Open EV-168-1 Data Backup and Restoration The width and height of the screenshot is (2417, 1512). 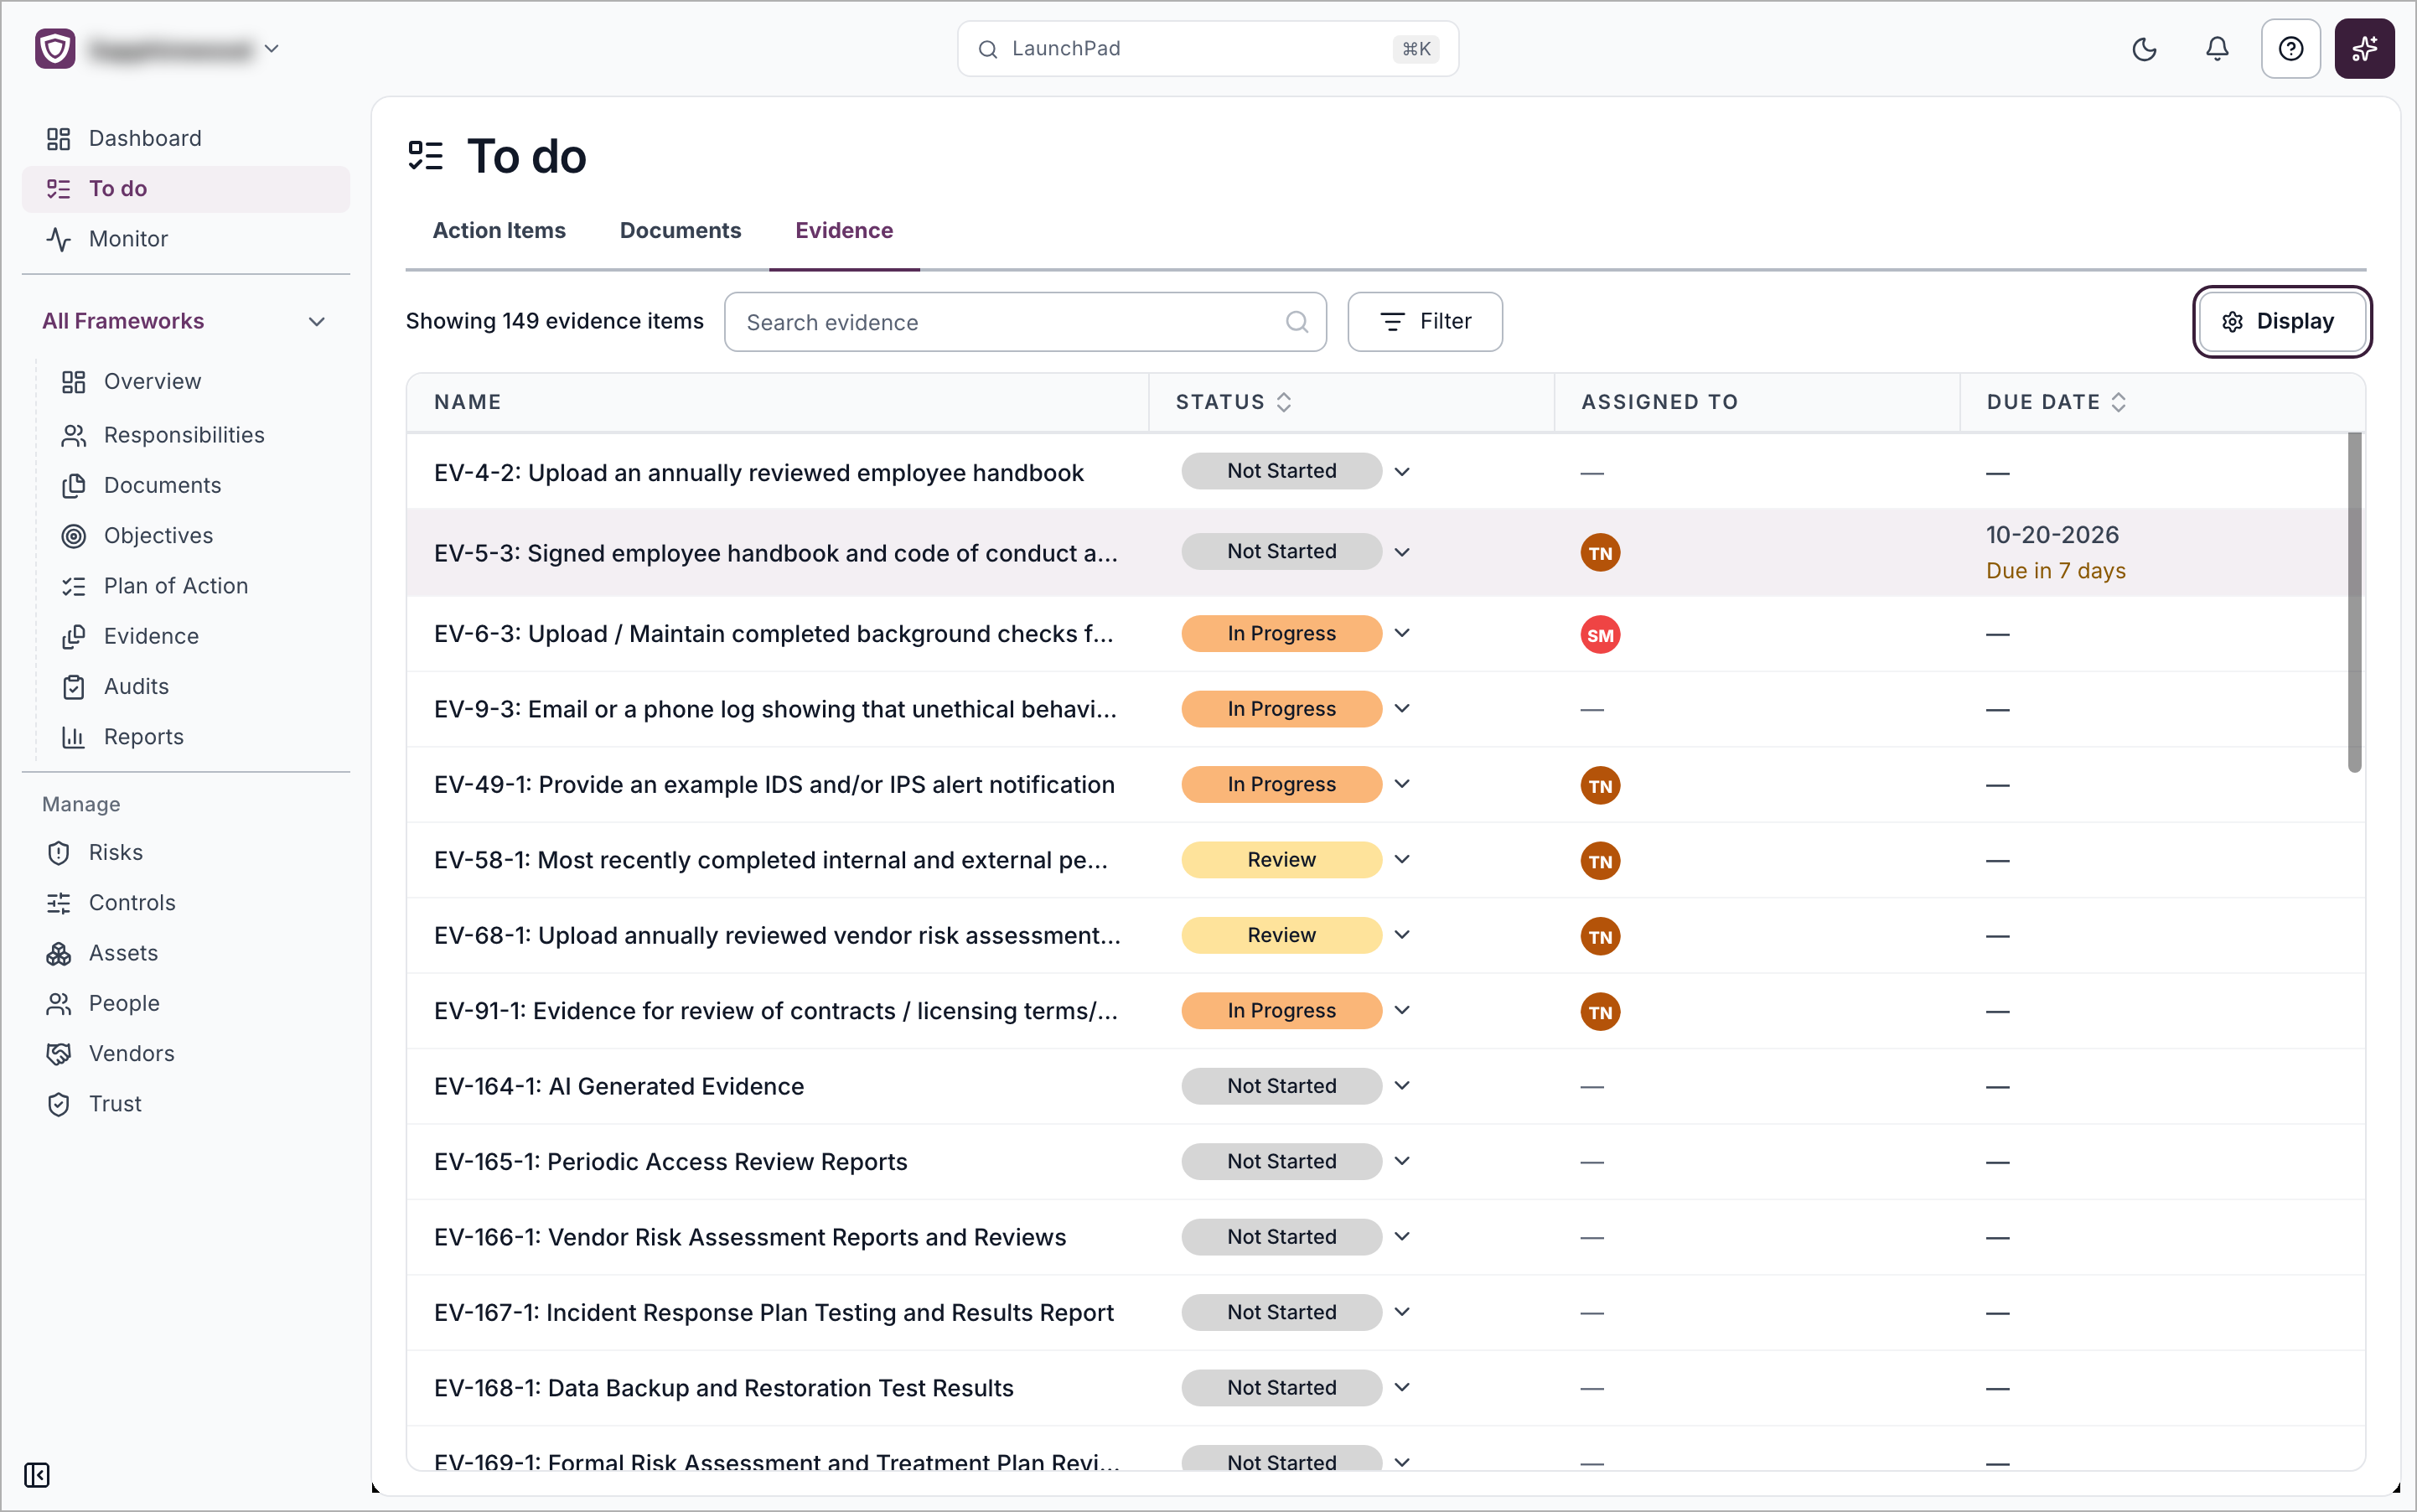724,1388
